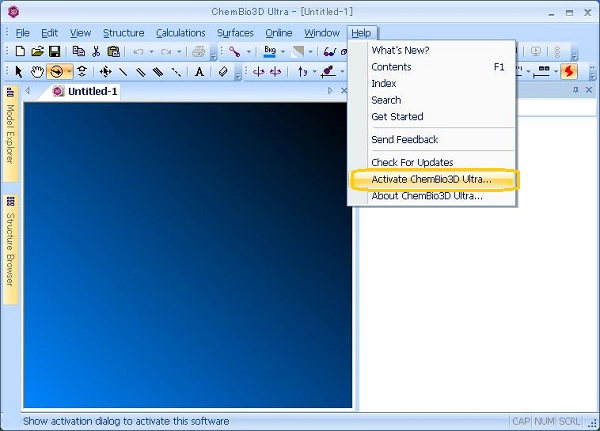Open the undo history dropdown arrow
The height and width of the screenshot is (431, 600).
pos(151,51)
